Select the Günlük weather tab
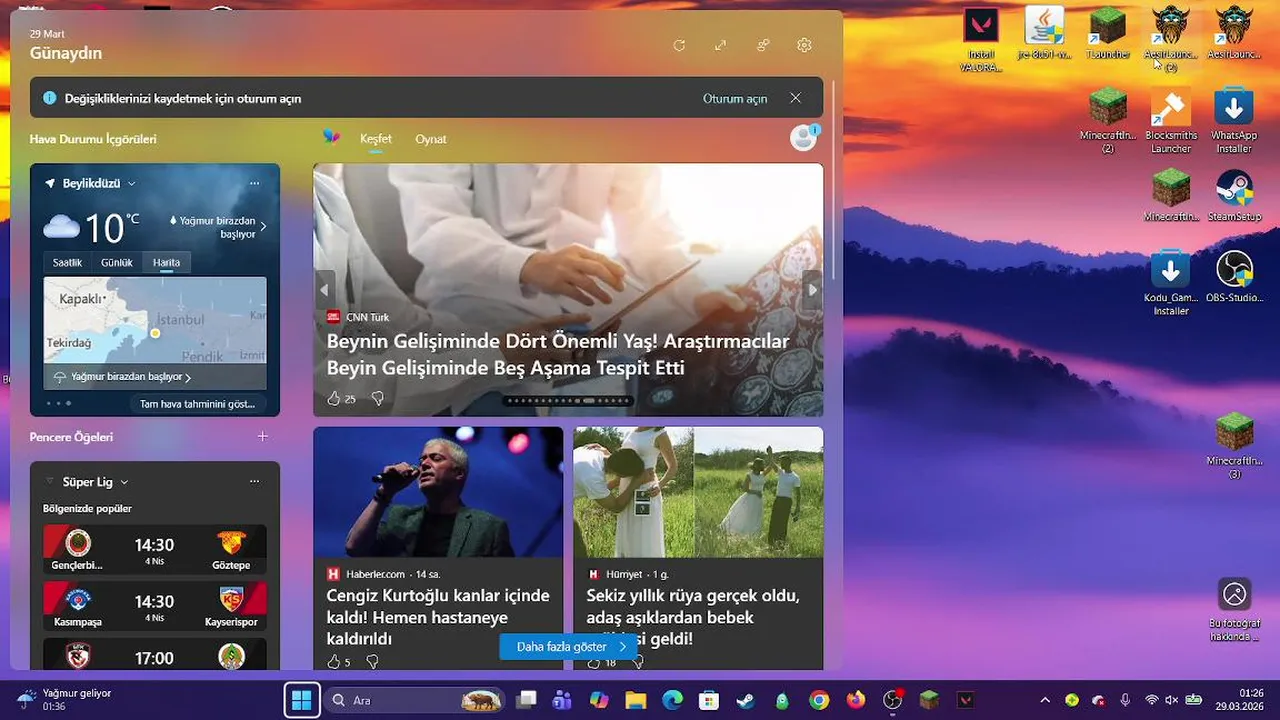 tap(117, 262)
